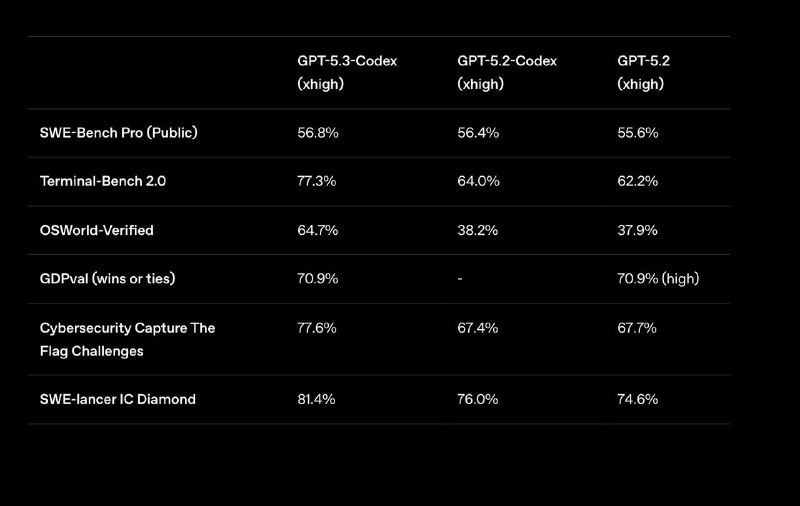Image resolution: width=800 pixels, height=506 pixels.
Task: Select the 64.7% OSWorld-Verified score
Action: click(317, 230)
